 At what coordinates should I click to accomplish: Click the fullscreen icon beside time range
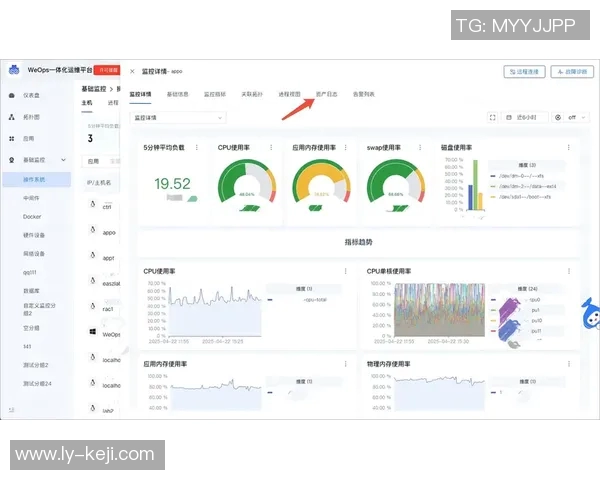click(x=493, y=117)
